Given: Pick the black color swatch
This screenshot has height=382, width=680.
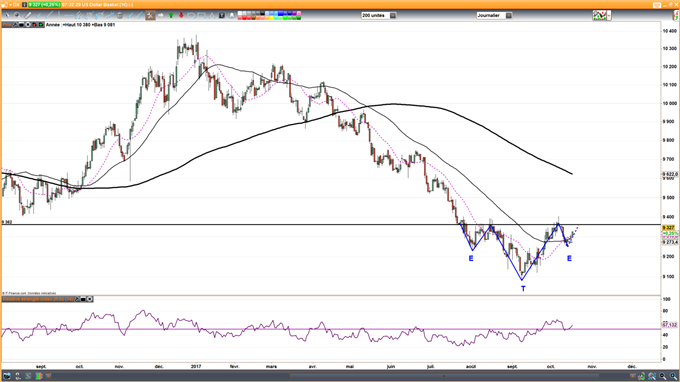Looking at the screenshot, I should tap(262, 13).
